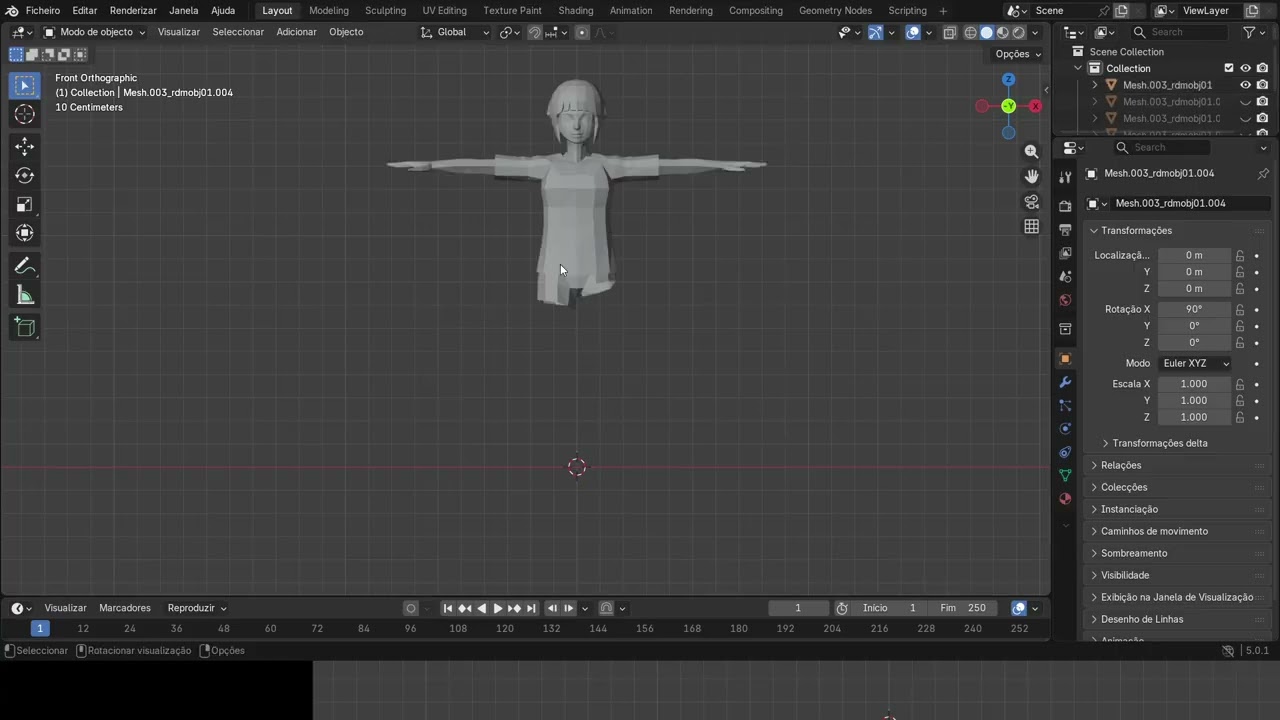Open rotation mode Euler XYZ dropdown

click(1196, 363)
